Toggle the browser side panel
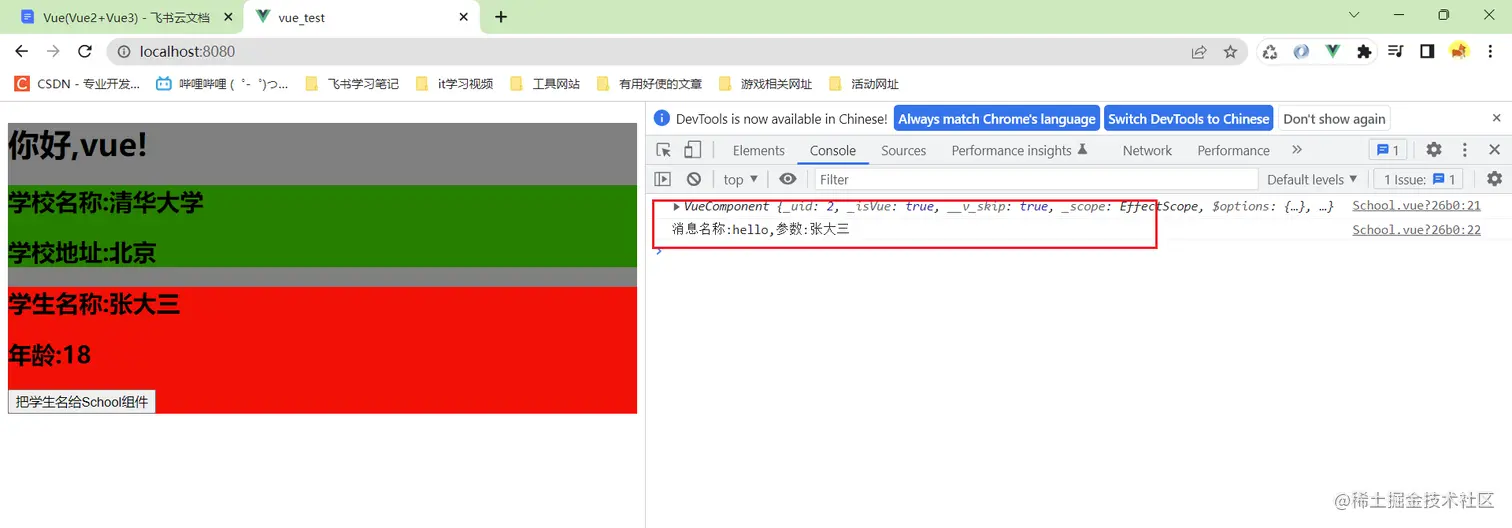The image size is (1512, 528). pyautogui.click(x=1427, y=52)
